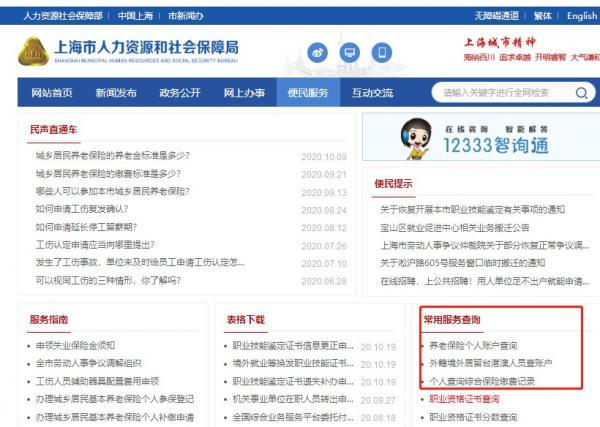Switch to 繁体 traditional Chinese

click(543, 16)
